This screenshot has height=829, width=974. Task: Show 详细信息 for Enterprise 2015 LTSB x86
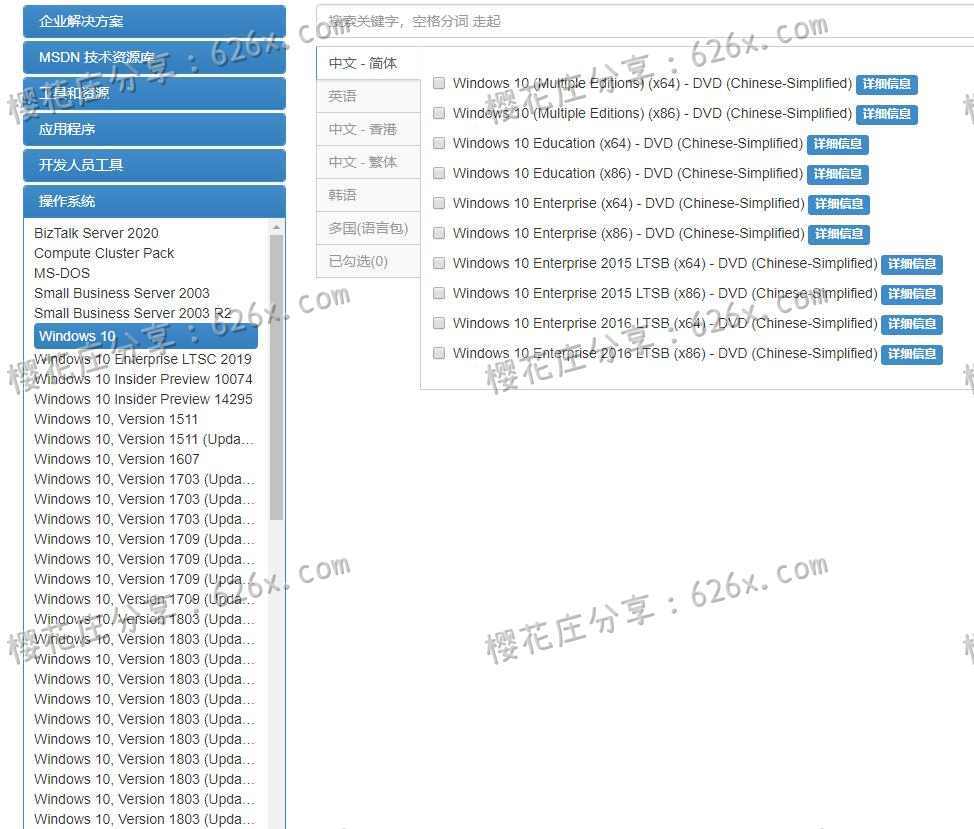912,294
